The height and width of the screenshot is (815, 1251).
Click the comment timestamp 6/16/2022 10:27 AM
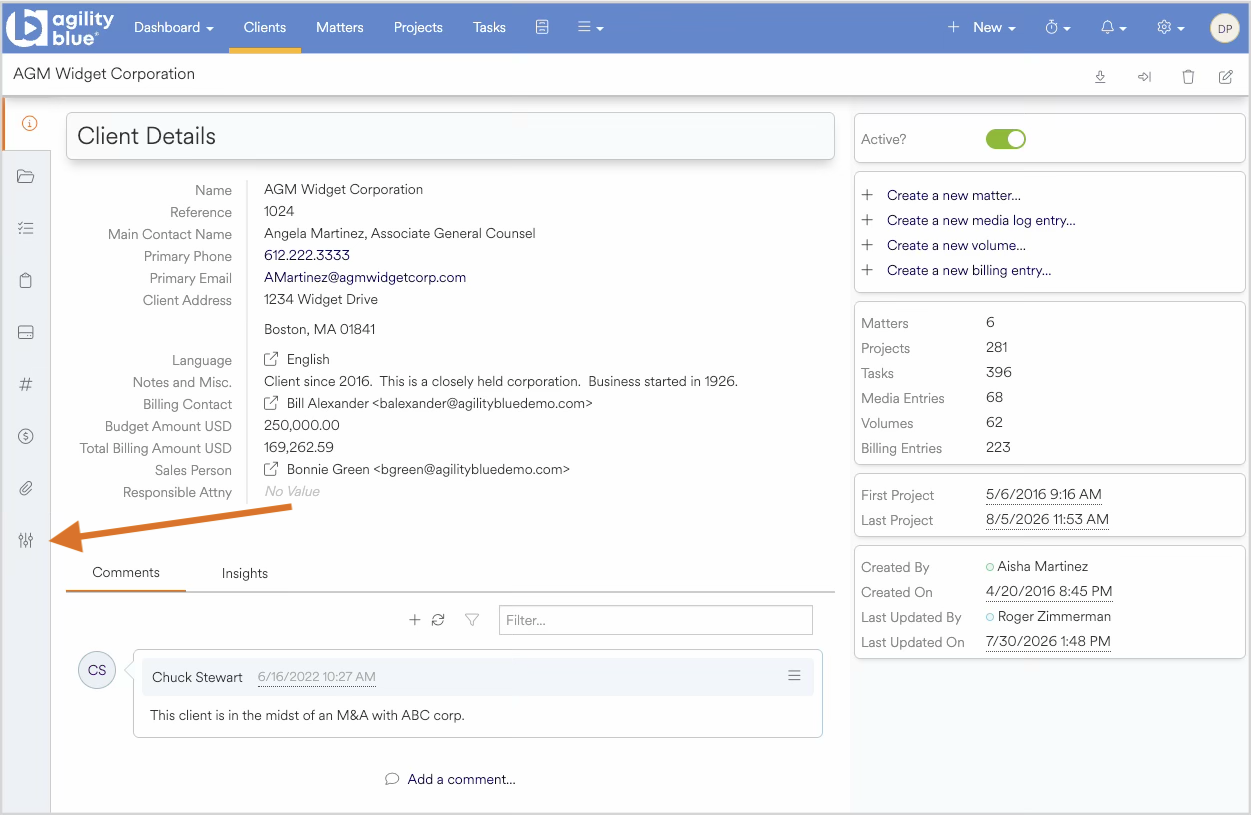pyautogui.click(x=317, y=677)
